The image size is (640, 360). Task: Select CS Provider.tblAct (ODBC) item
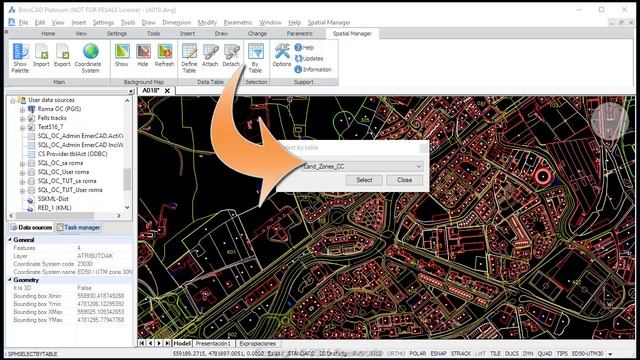[72, 154]
